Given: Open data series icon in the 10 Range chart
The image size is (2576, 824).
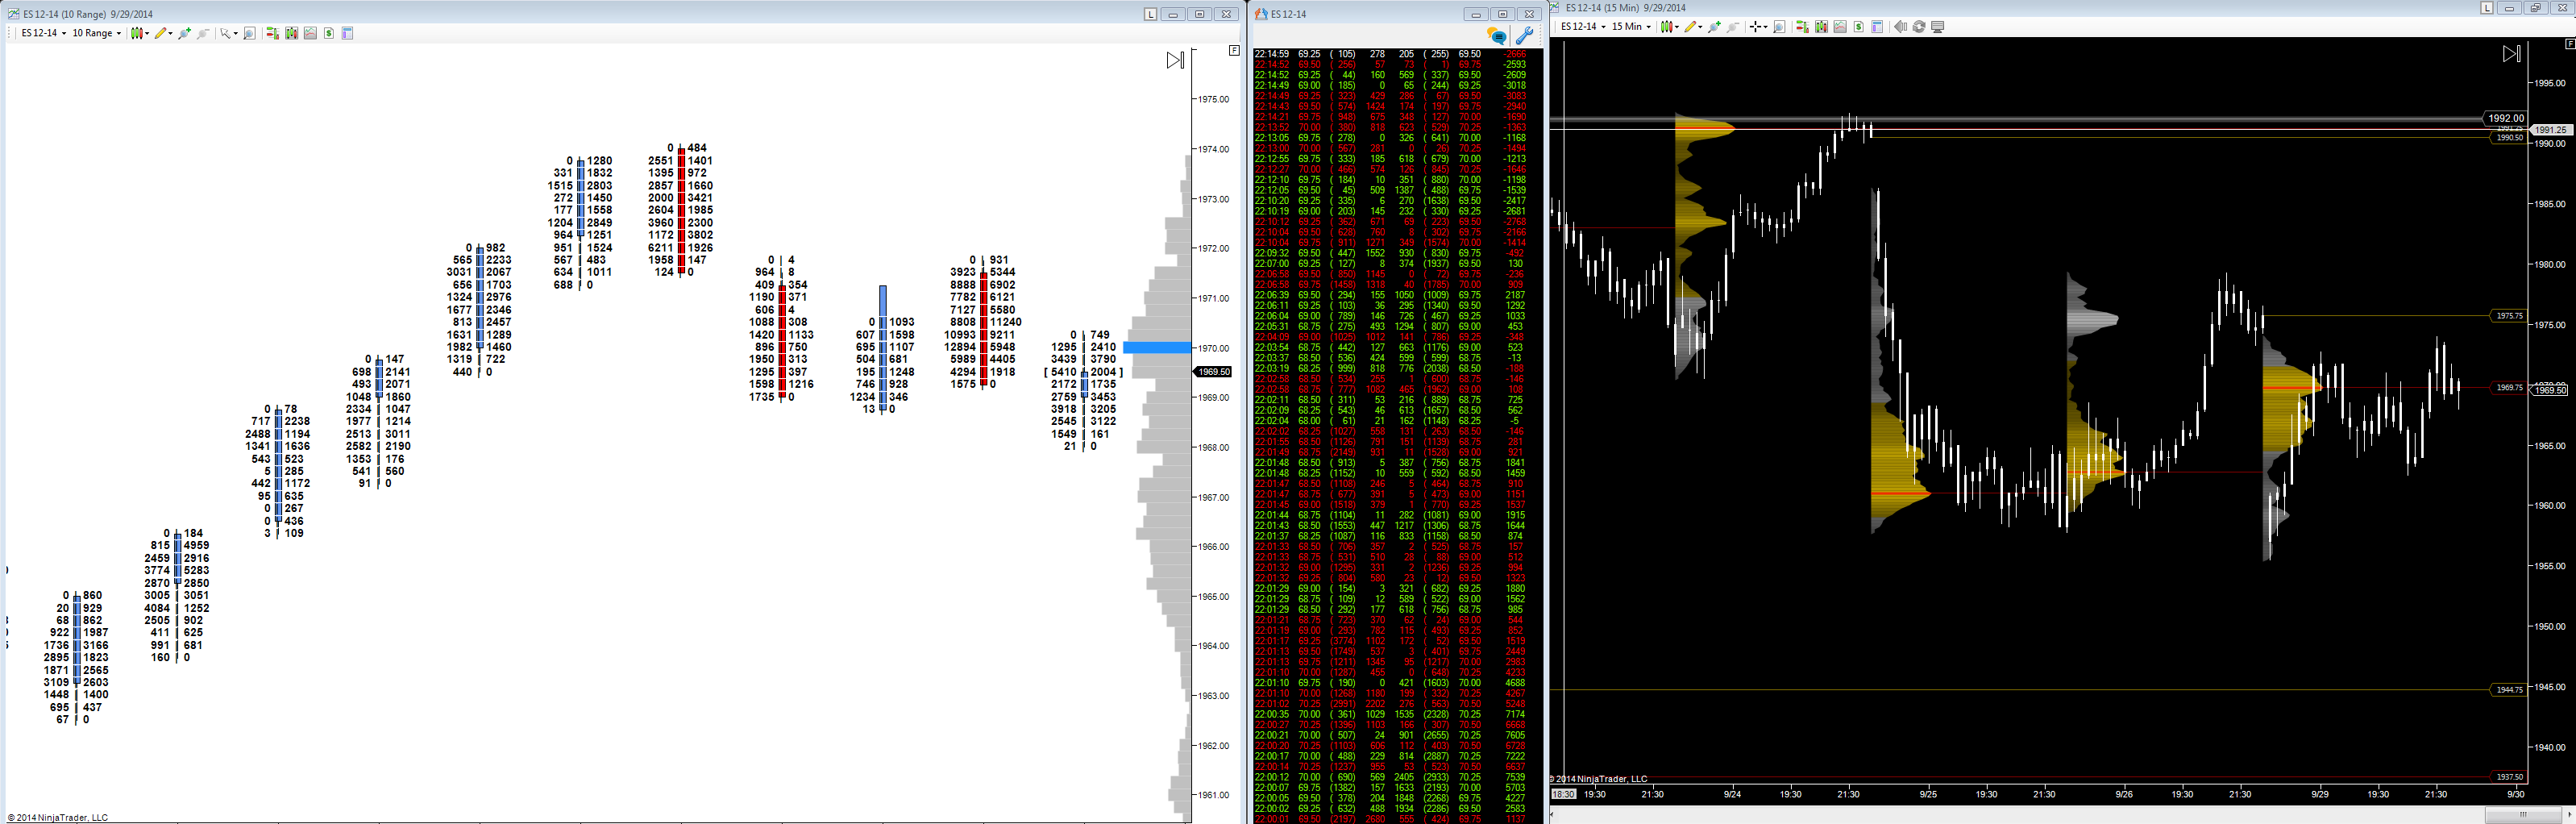Looking at the screenshot, I should pyautogui.click(x=291, y=33).
